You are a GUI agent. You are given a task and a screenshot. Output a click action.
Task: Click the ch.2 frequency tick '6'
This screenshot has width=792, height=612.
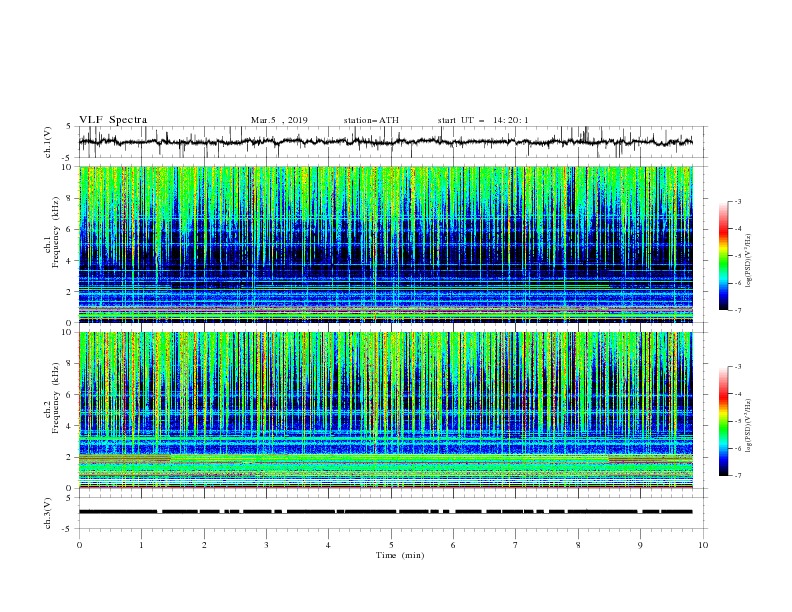click(x=71, y=395)
